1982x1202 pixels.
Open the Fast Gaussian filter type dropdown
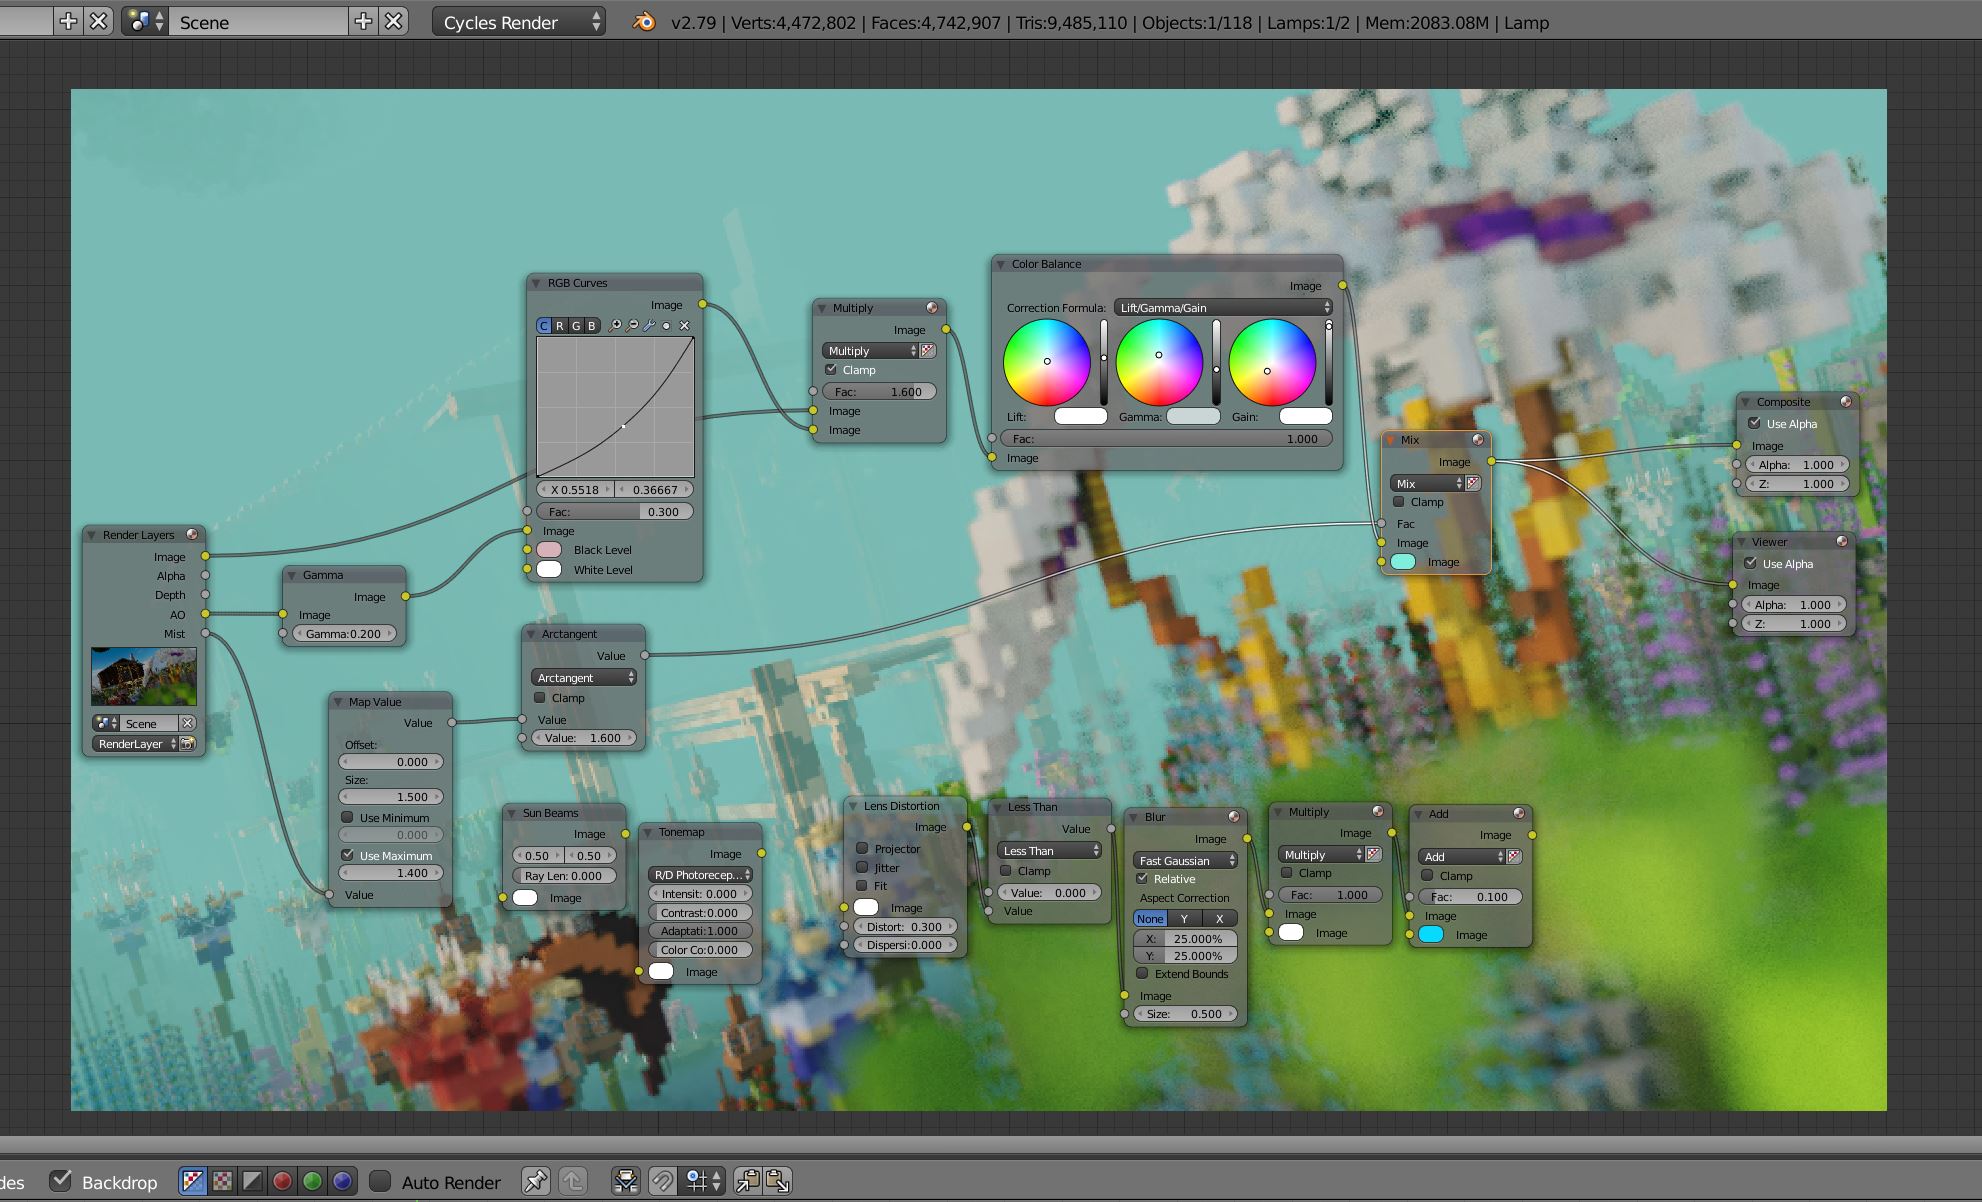click(x=1185, y=860)
